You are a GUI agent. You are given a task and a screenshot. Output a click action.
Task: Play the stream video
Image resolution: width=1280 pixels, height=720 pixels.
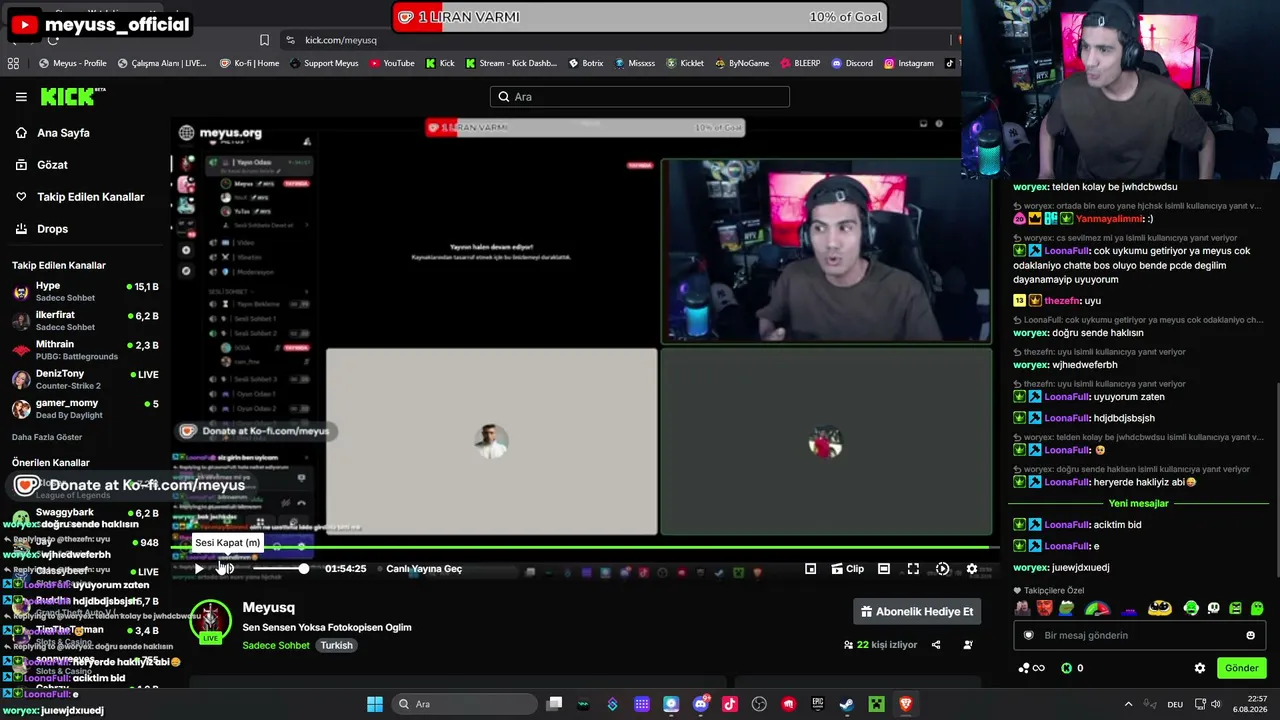199,569
